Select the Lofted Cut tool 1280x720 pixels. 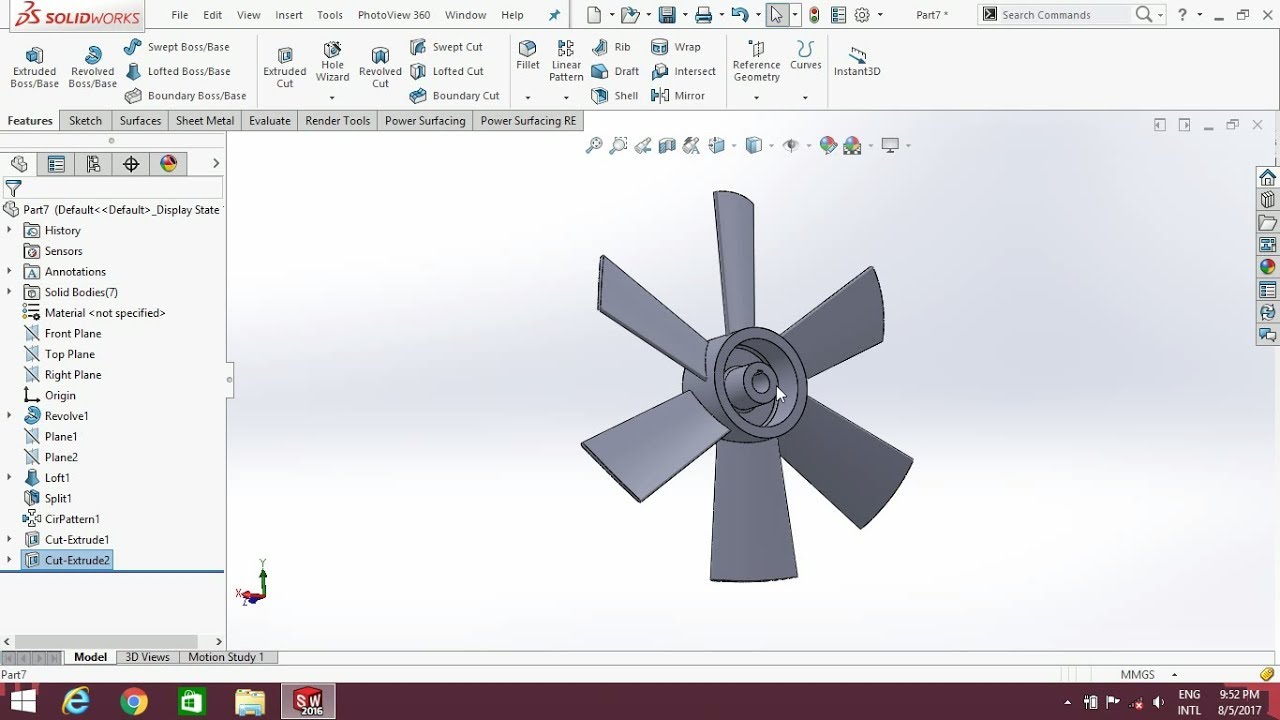[446, 71]
